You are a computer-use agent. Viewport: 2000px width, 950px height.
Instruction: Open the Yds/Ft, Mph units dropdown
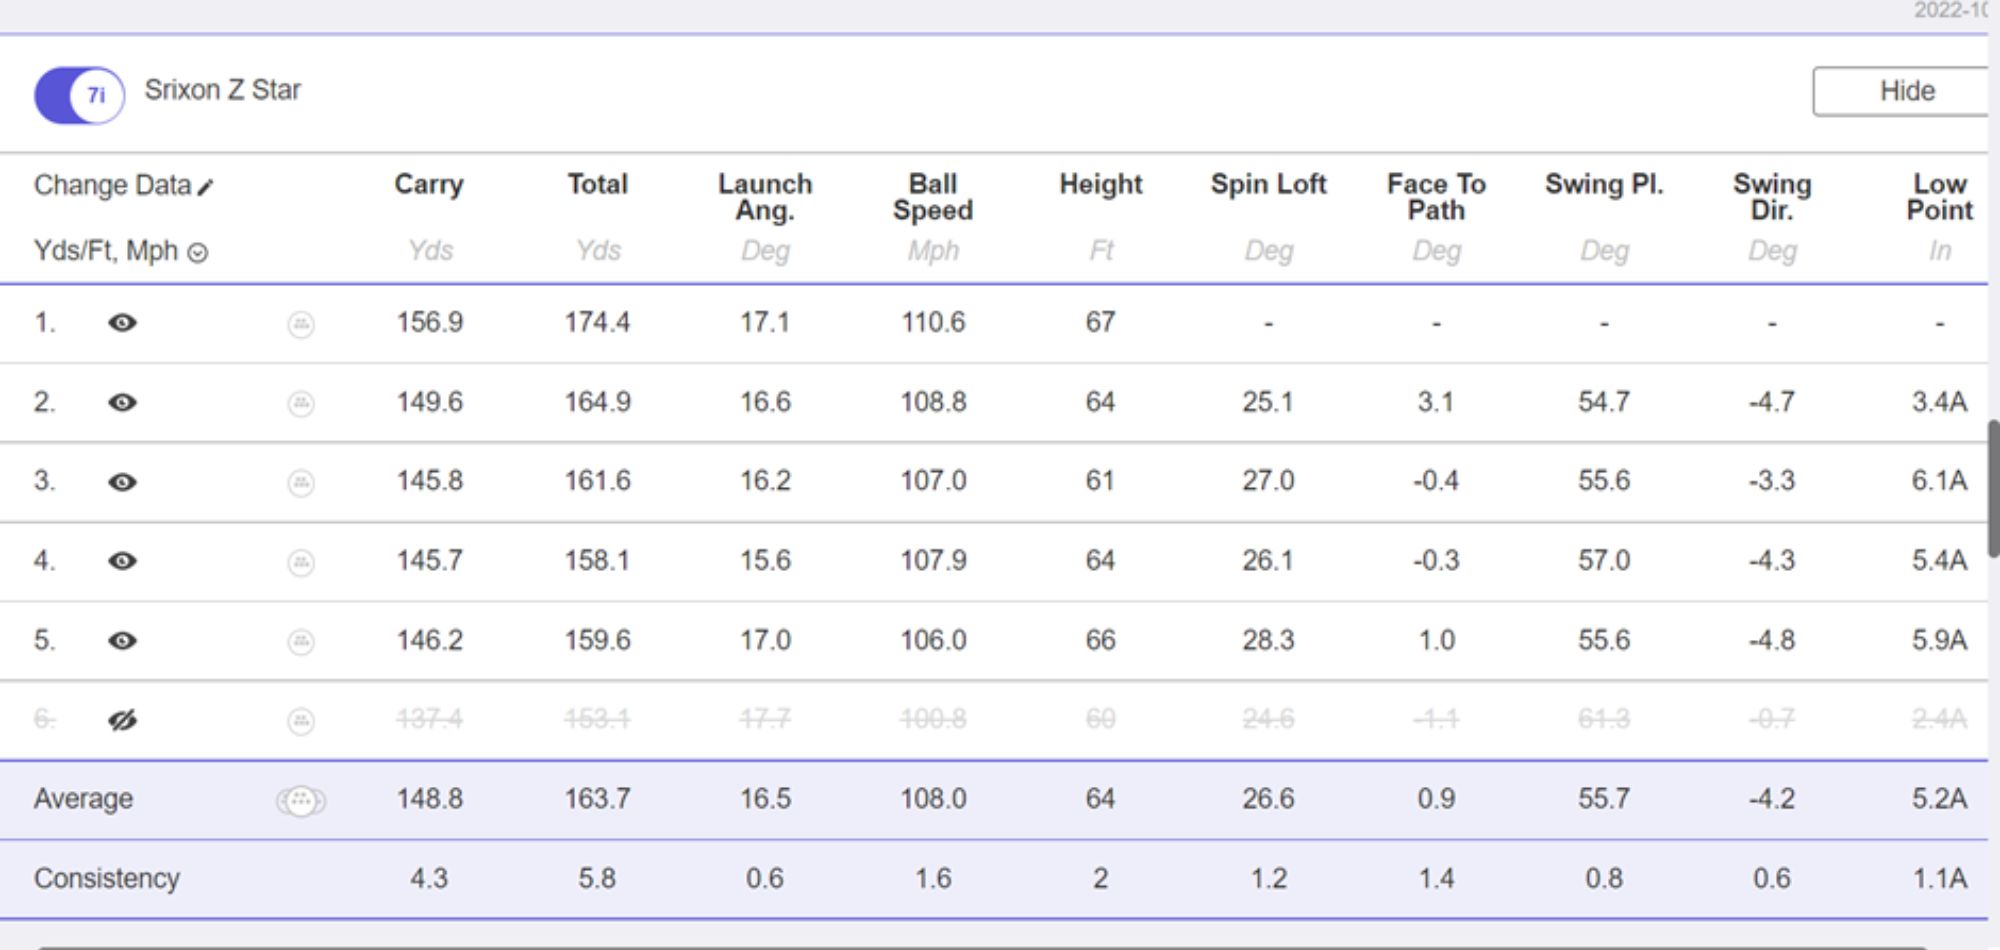coord(198,252)
